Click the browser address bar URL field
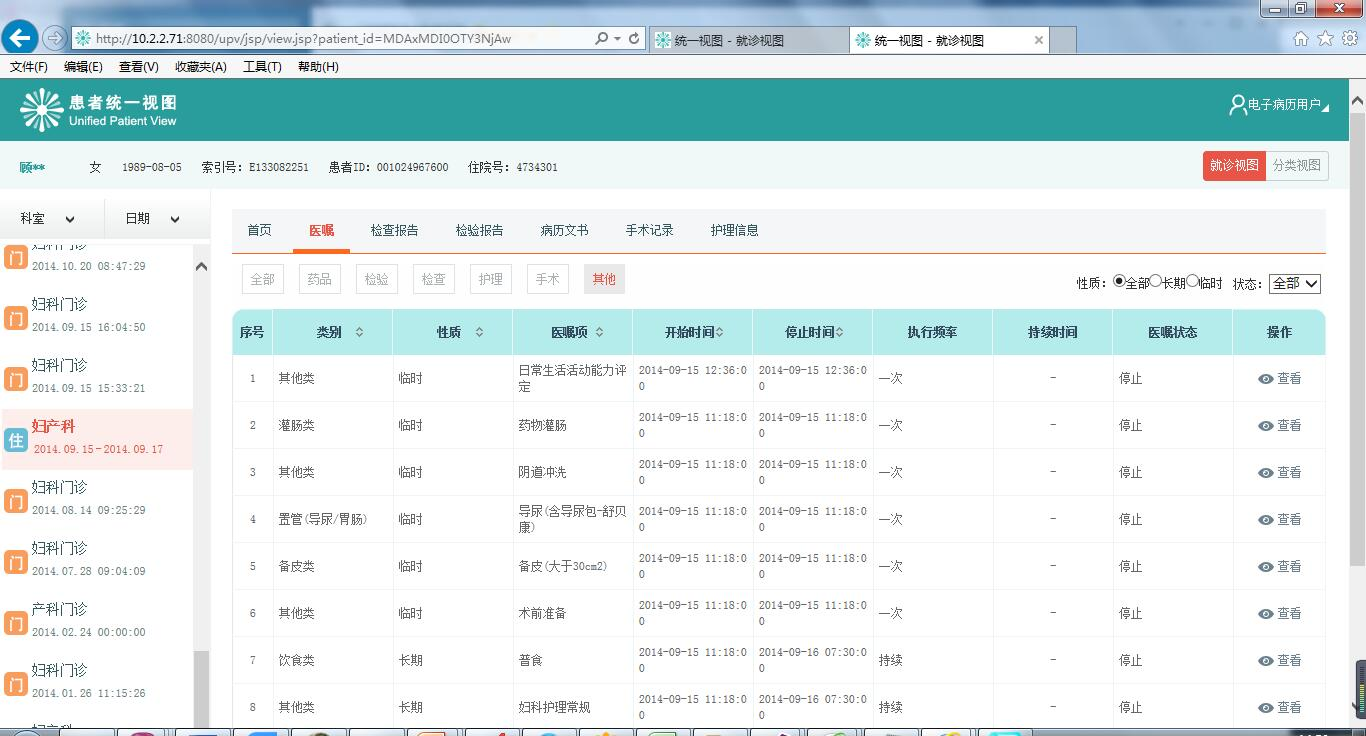The image size is (1366, 736). 330,39
